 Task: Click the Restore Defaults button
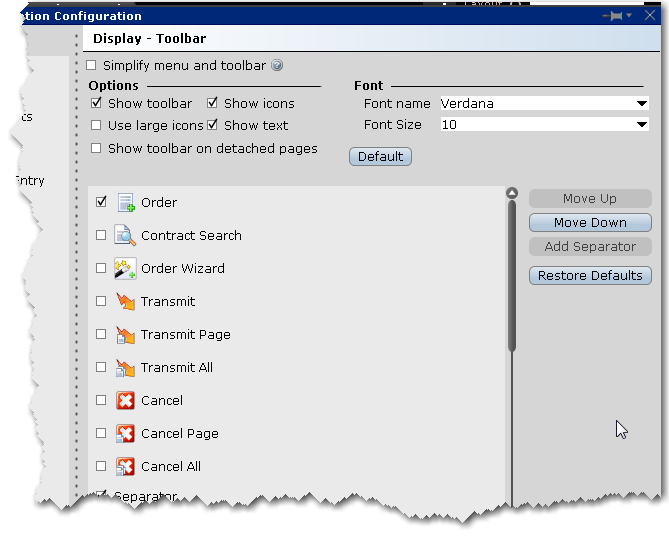pyautogui.click(x=590, y=276)
